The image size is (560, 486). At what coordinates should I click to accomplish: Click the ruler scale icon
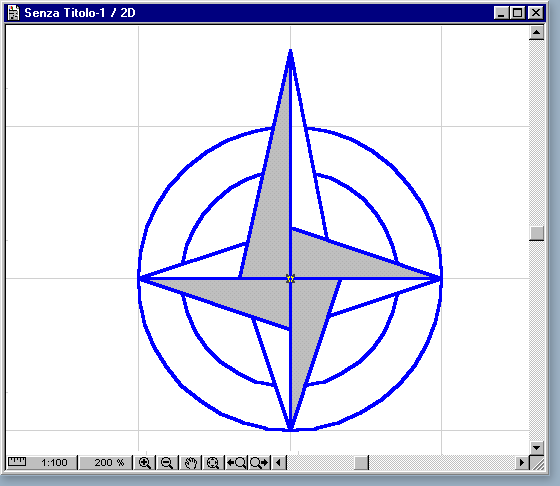click(x=17, y=462)
